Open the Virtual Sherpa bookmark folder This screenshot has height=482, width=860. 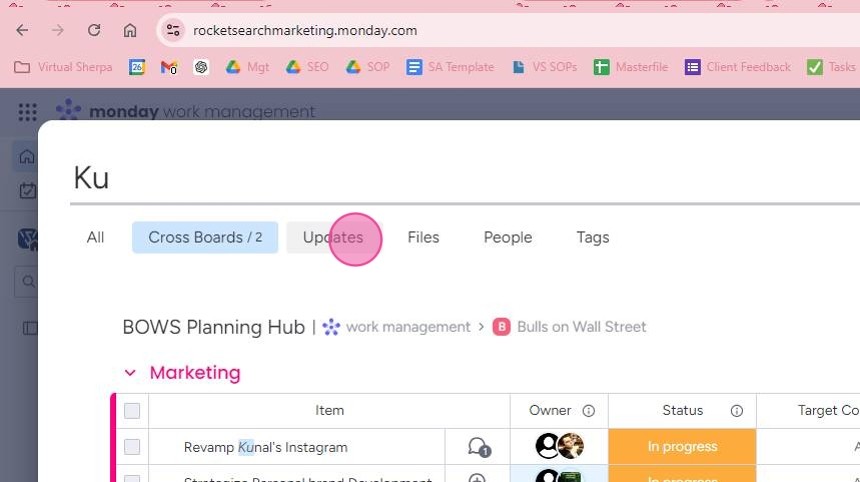(63, 67)
